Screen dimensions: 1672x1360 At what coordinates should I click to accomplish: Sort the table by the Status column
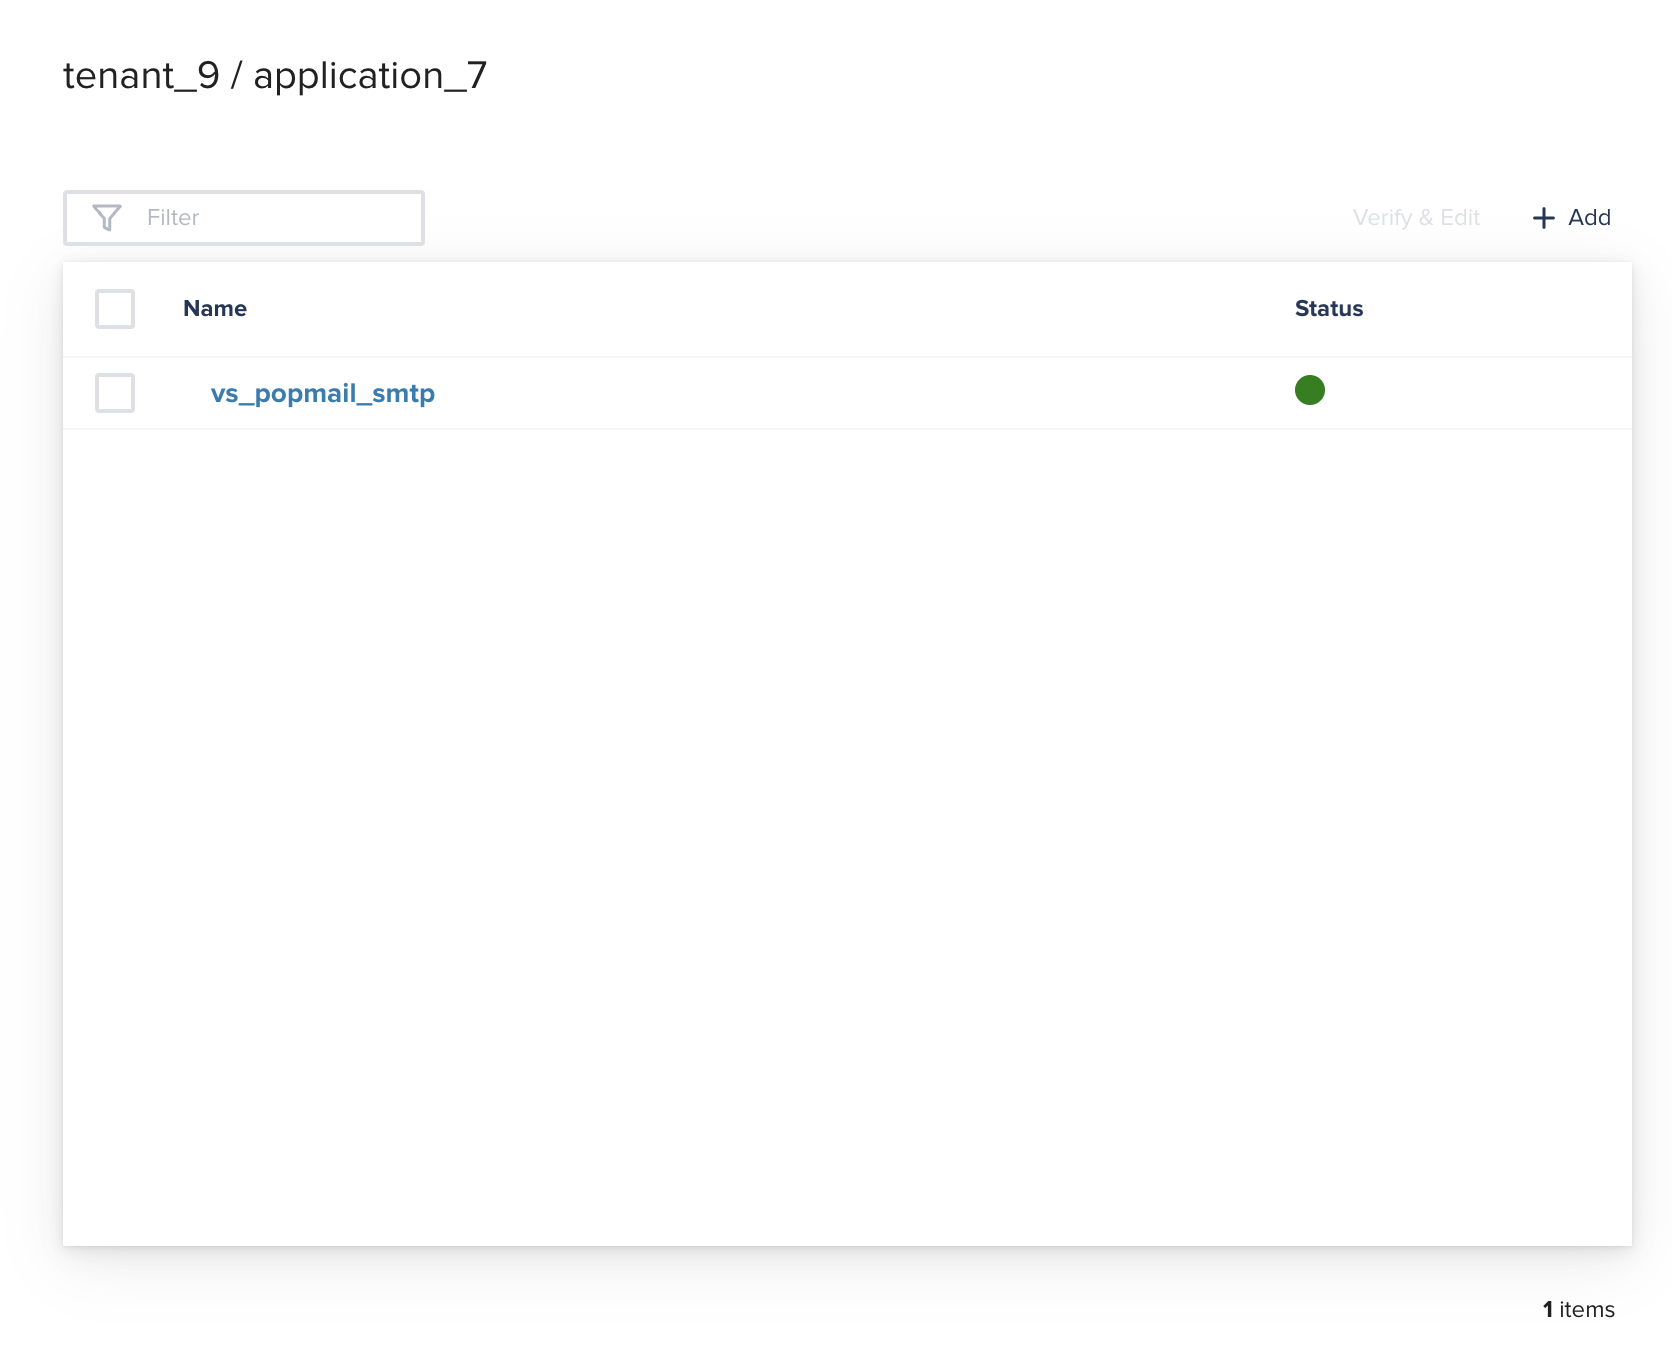point(1328,309)
